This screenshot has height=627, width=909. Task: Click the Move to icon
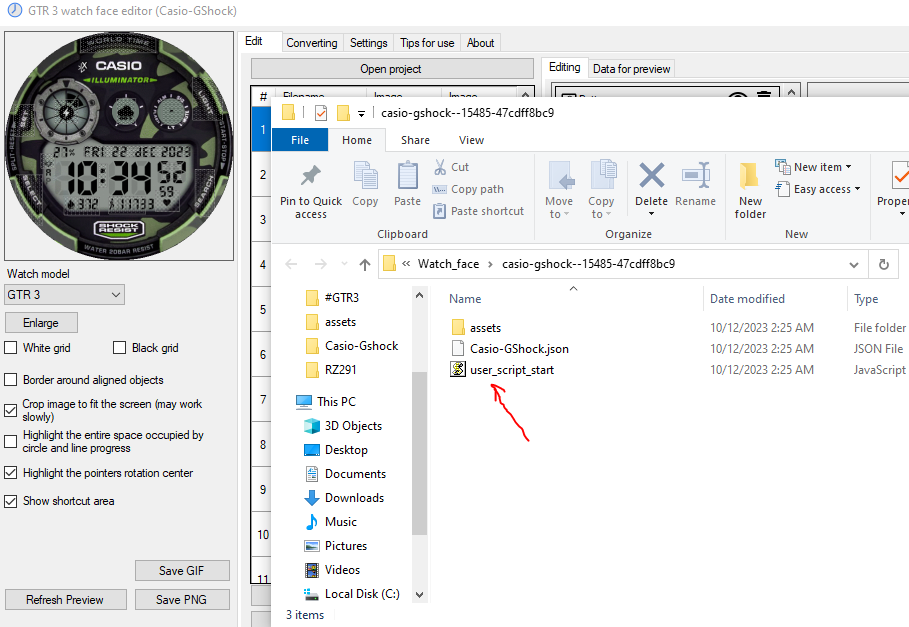561,176
